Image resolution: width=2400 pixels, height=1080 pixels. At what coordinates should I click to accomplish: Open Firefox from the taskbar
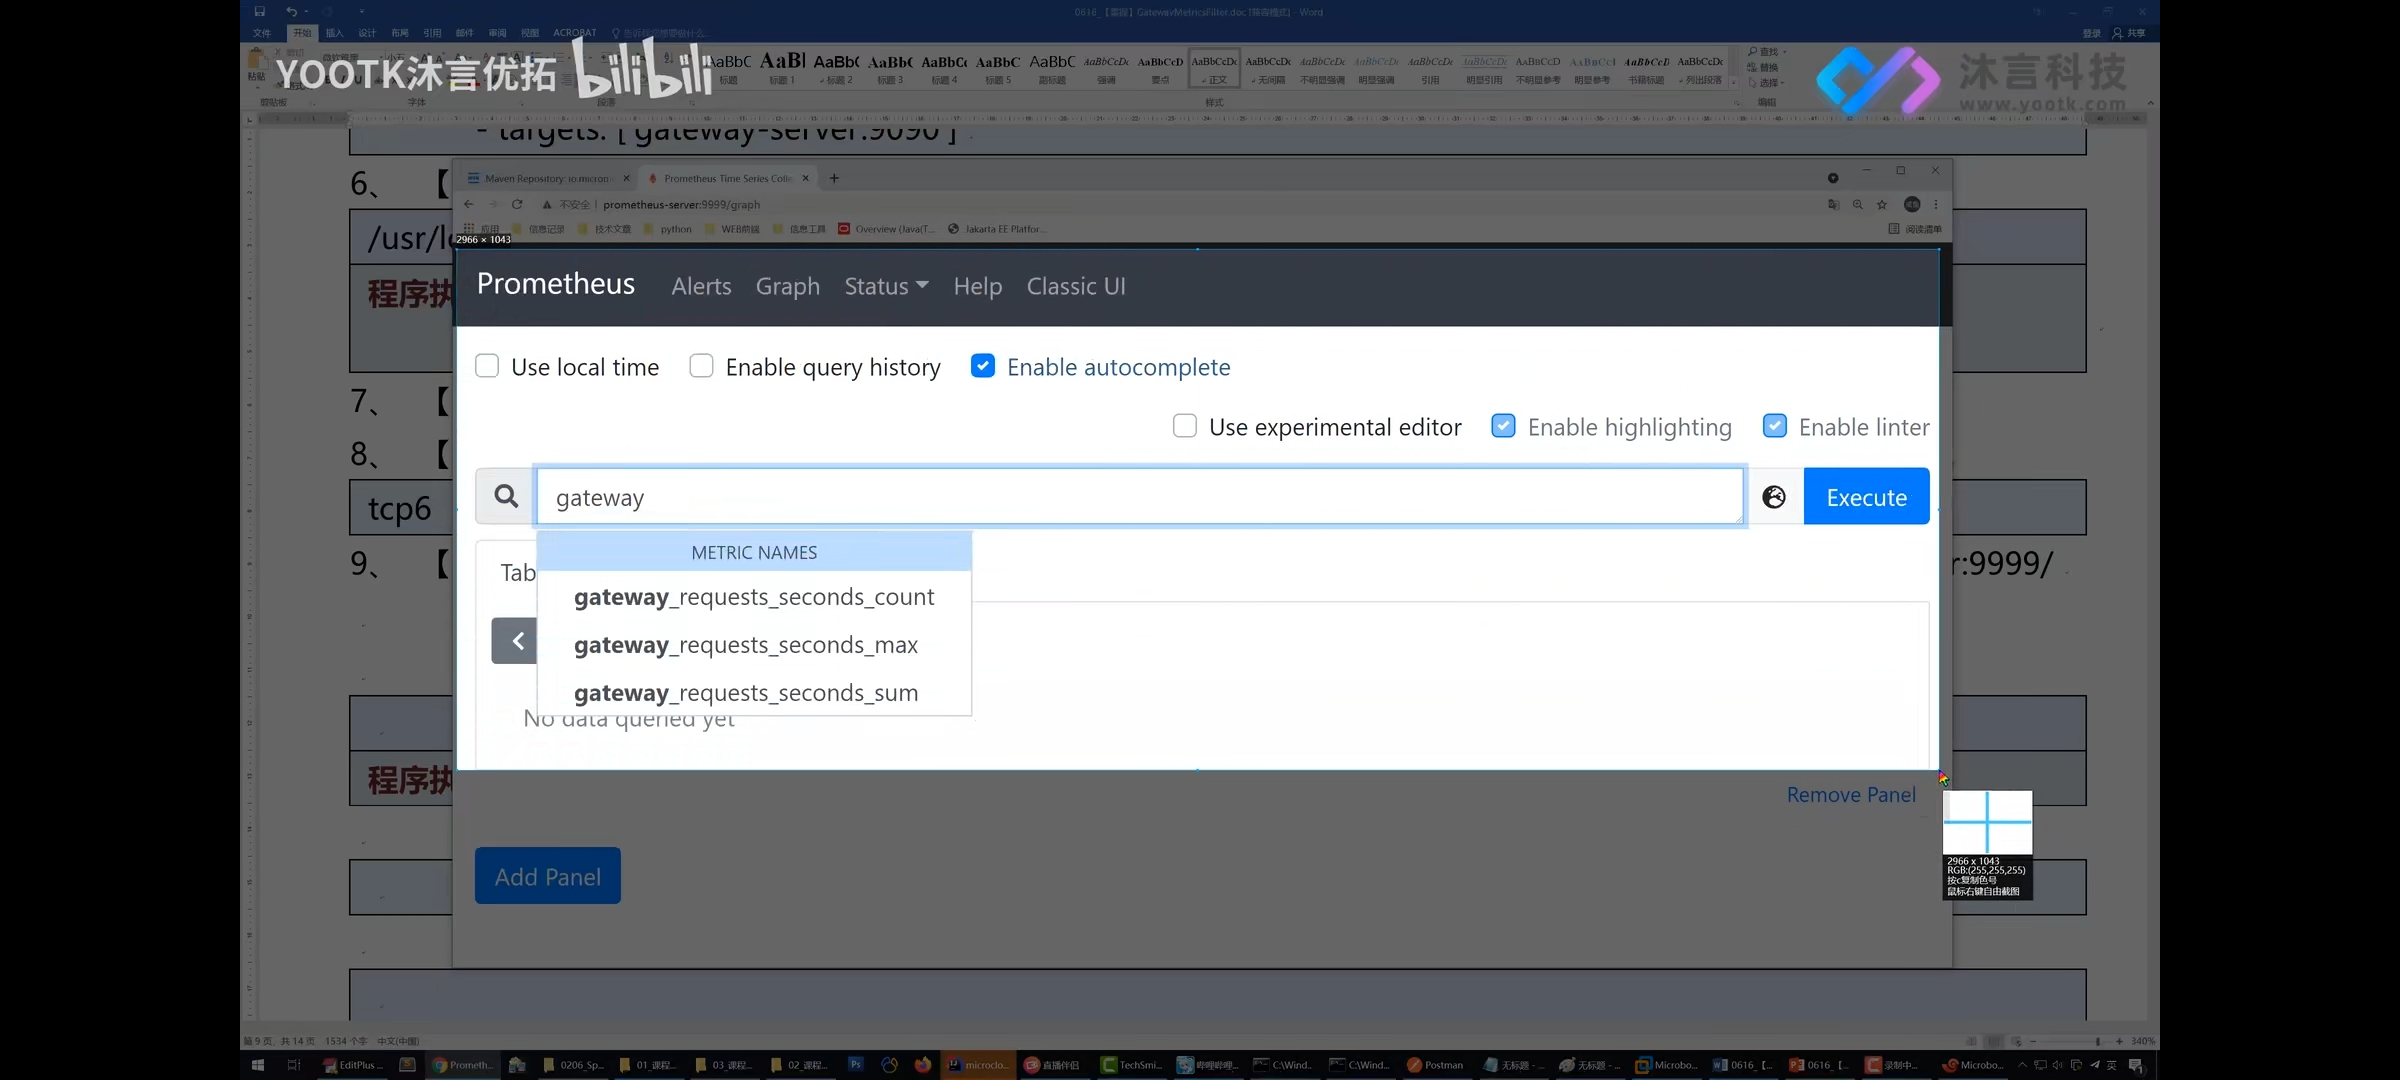922,1065
